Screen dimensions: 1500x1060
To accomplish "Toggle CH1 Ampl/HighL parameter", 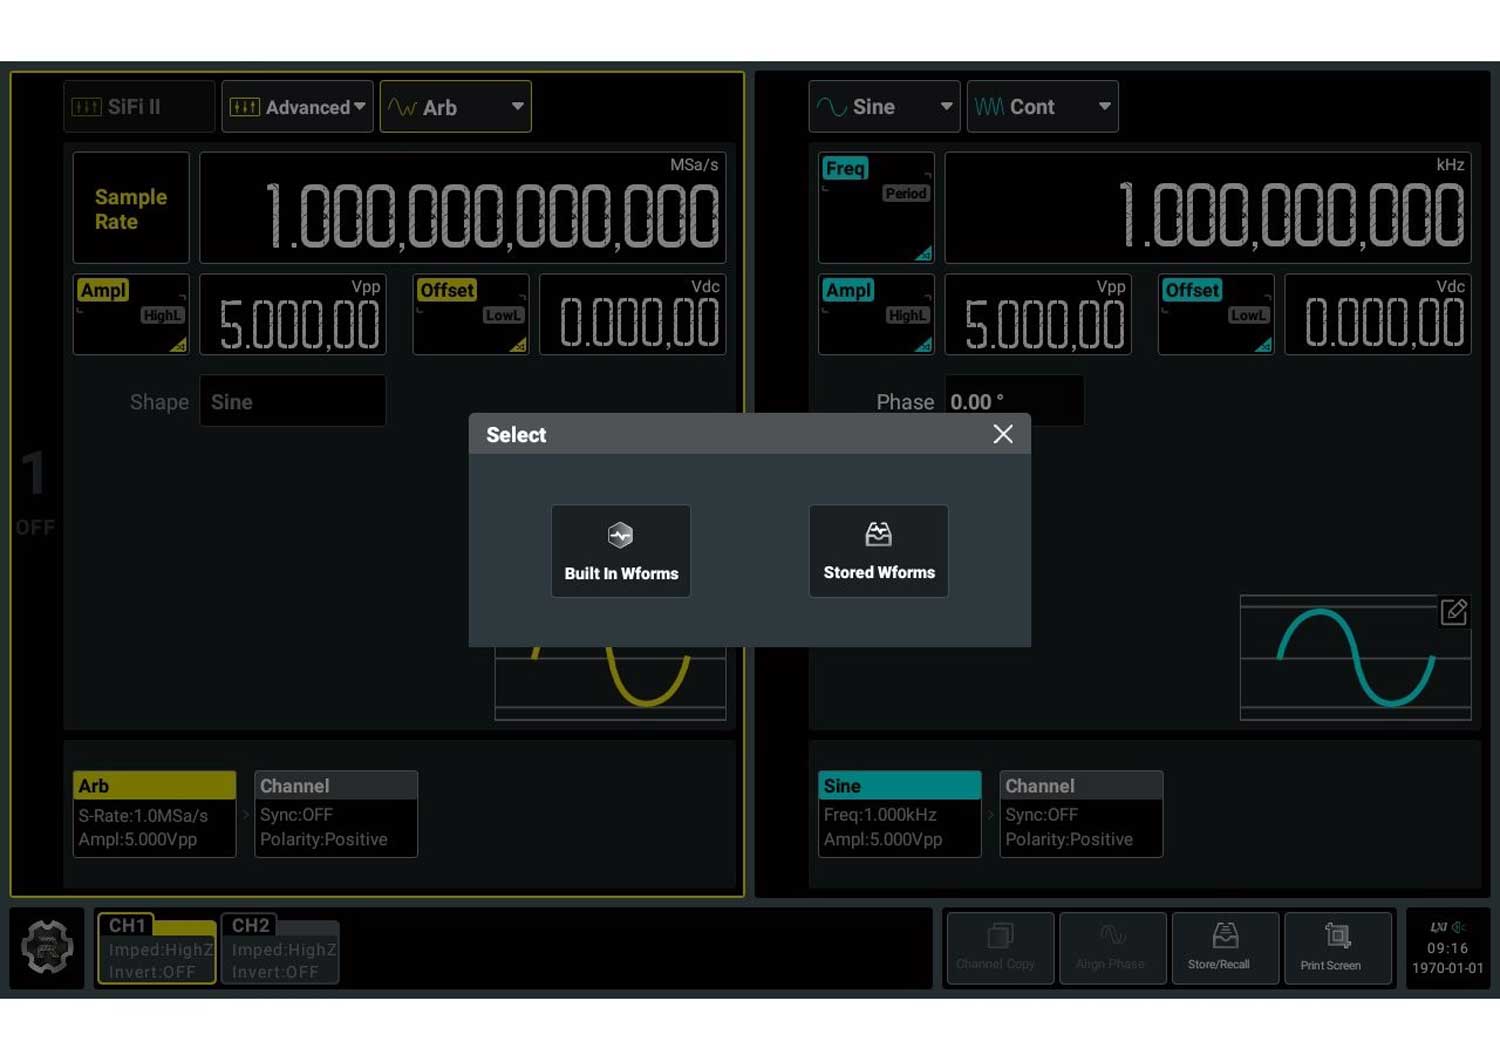I will (x=131, y=314).
